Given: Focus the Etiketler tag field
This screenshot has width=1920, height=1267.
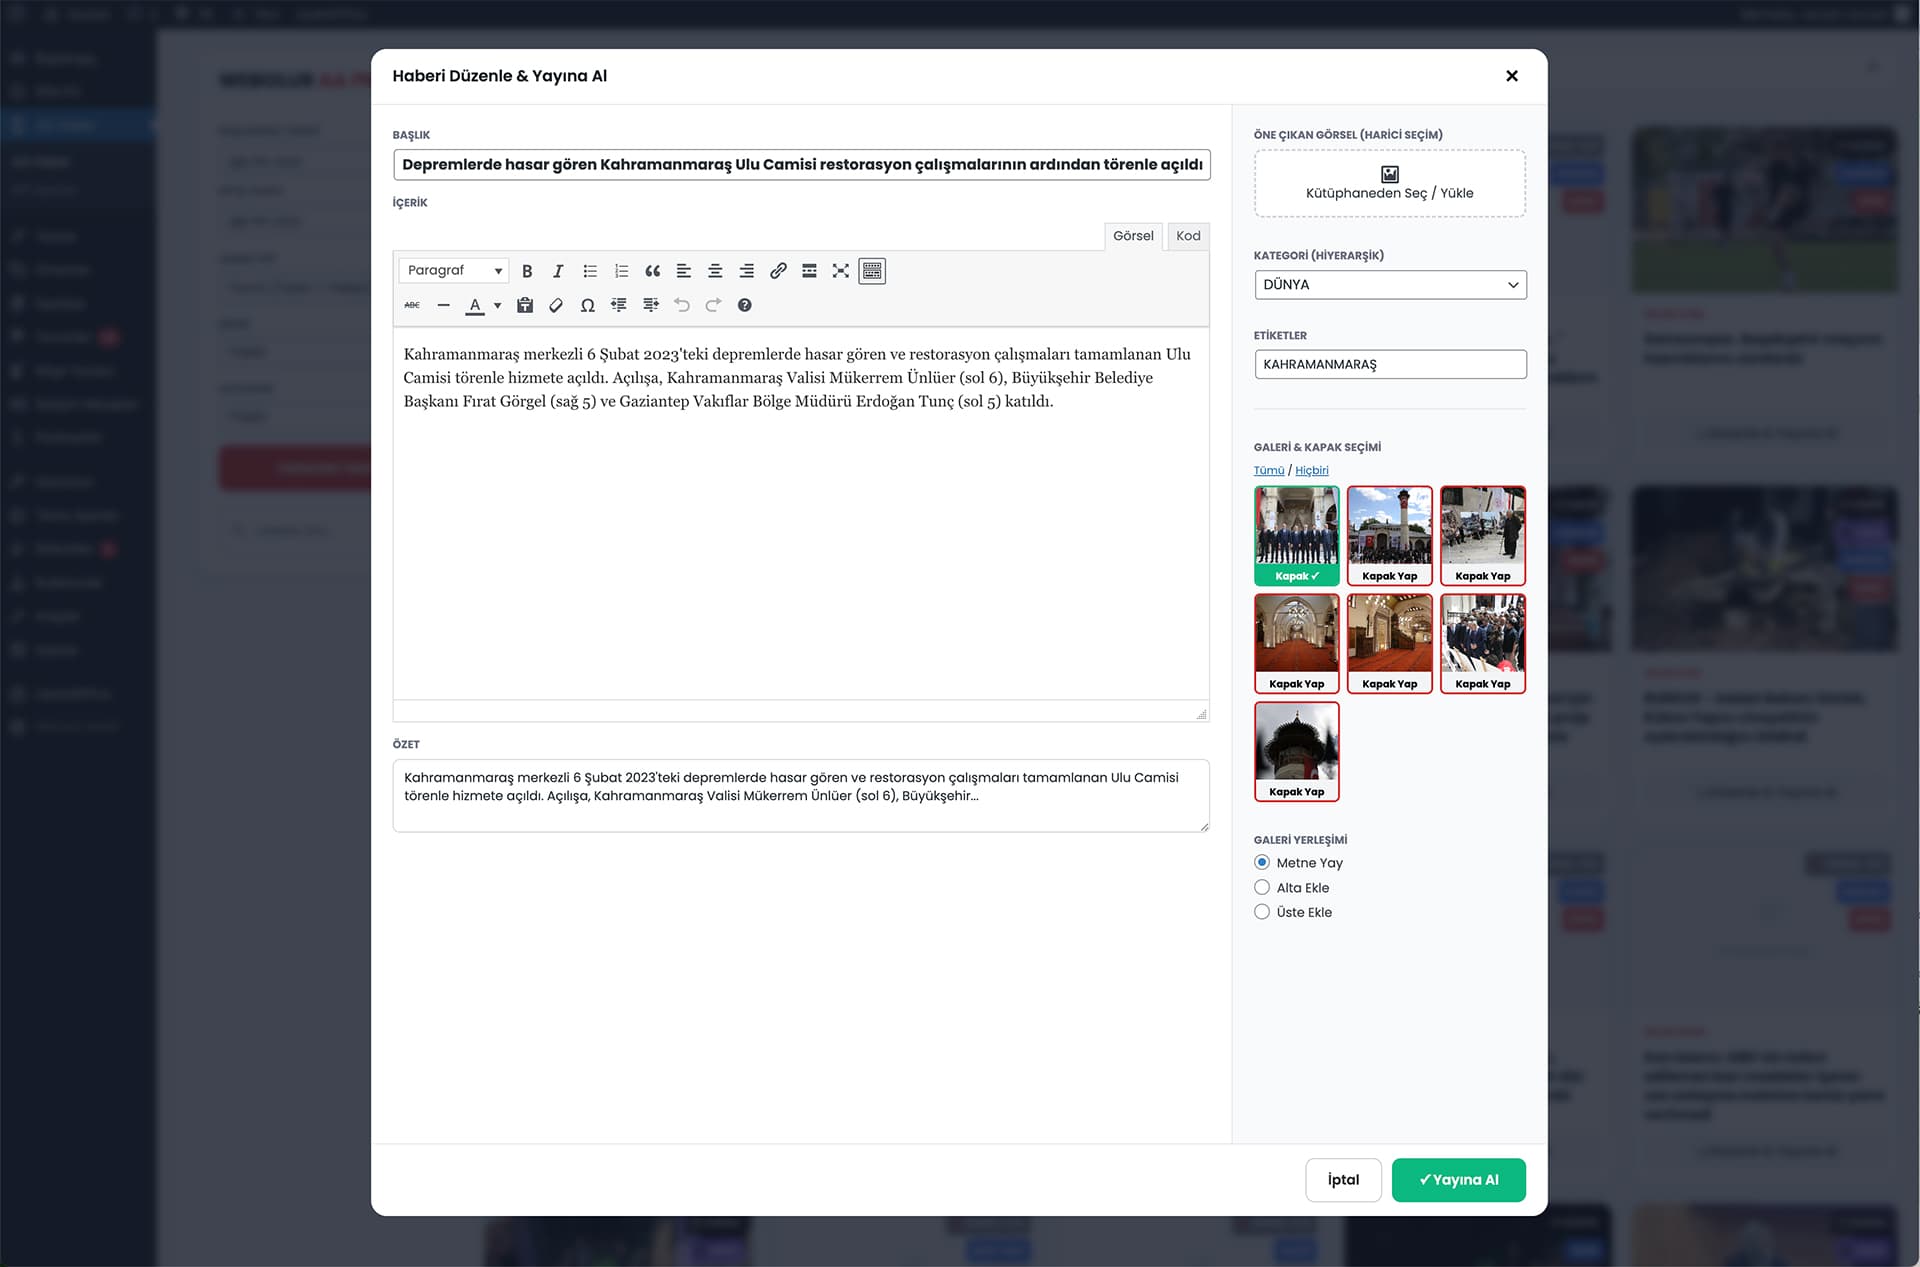Looking at the screenshot, I should [1390, 365].
